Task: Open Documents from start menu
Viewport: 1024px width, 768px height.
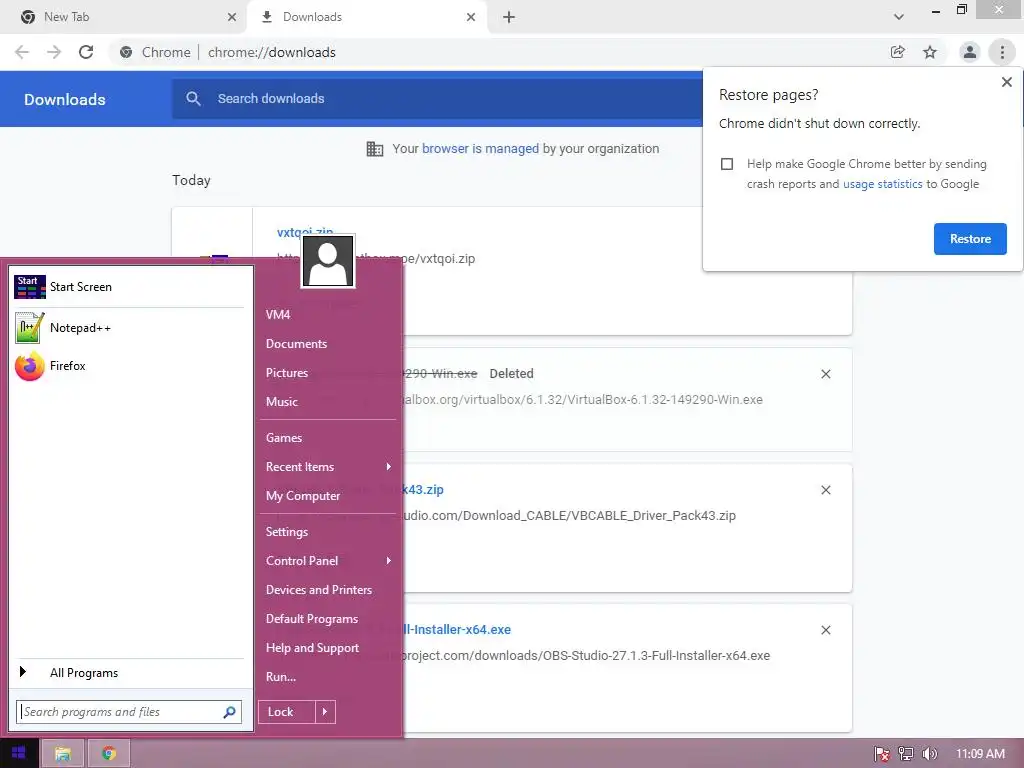Action: [296, 344]
